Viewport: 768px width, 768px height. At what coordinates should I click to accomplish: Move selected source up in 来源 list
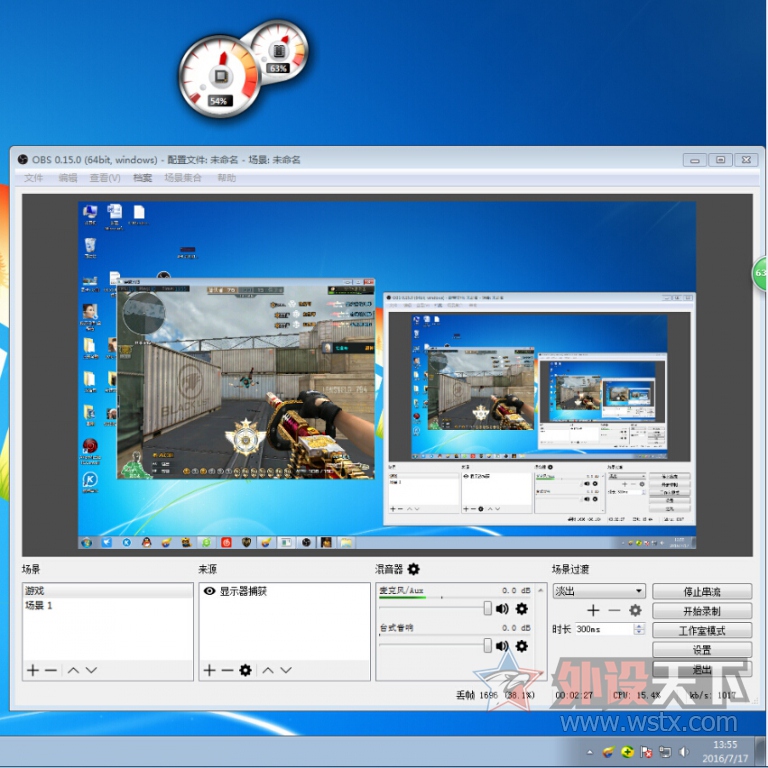(x=268, y=670)
